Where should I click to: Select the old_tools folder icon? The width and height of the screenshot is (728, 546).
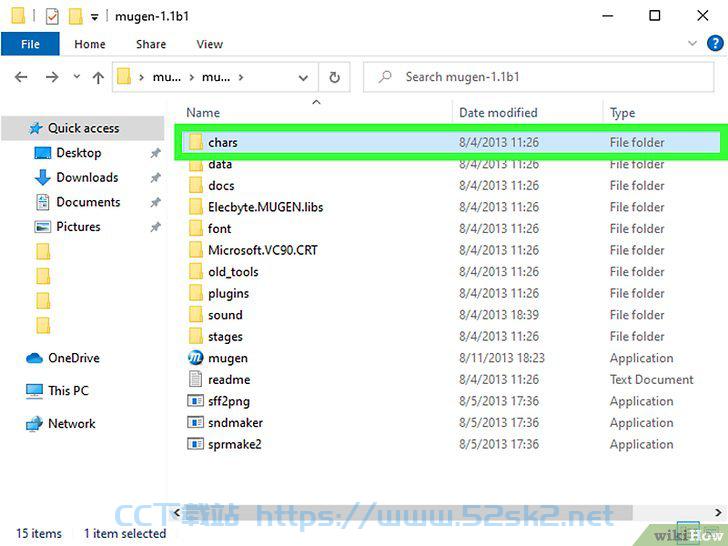[x=196, y=272]
